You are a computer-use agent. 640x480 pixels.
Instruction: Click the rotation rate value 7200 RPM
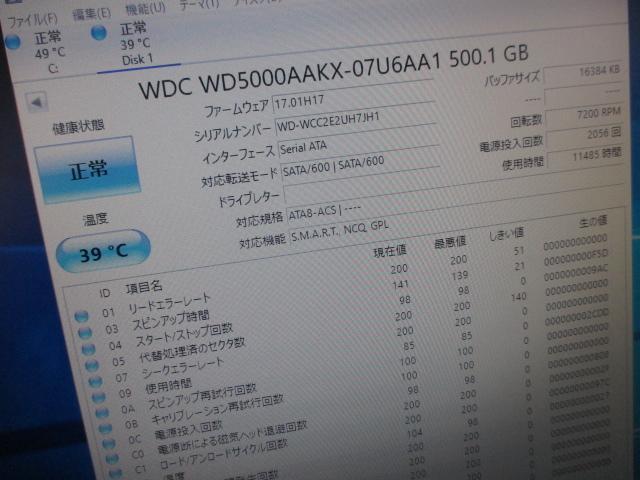pos(584,116)
